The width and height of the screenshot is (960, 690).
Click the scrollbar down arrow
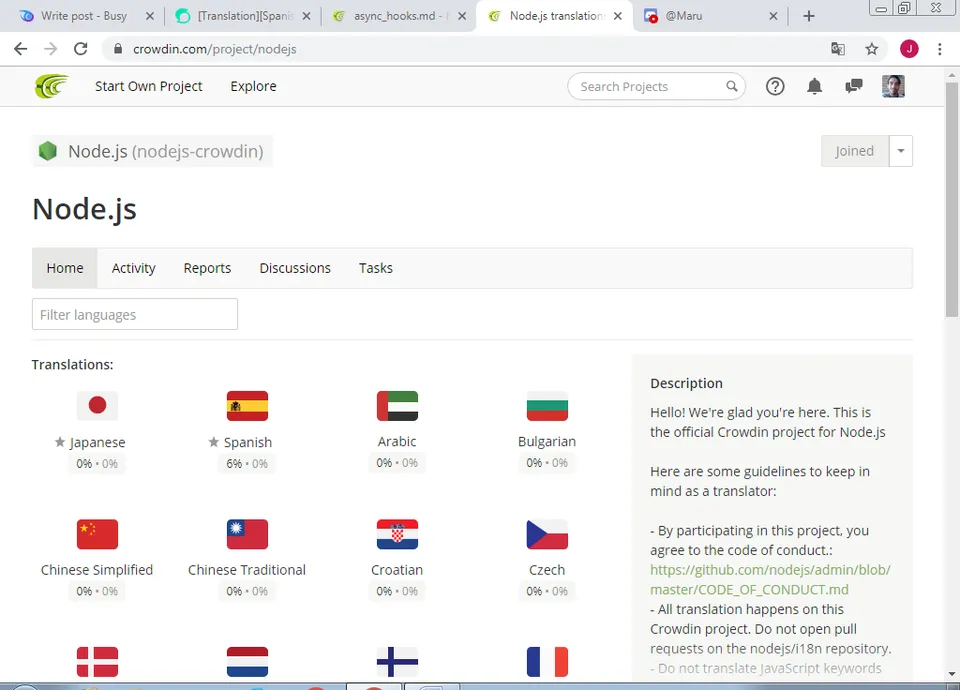pyautogui.click(x=952, y=673)
